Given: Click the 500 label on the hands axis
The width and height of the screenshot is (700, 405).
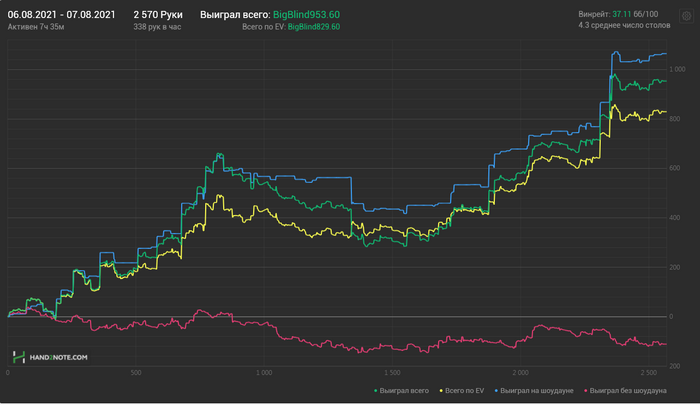Looking at the screenshot, I should 136,373.
